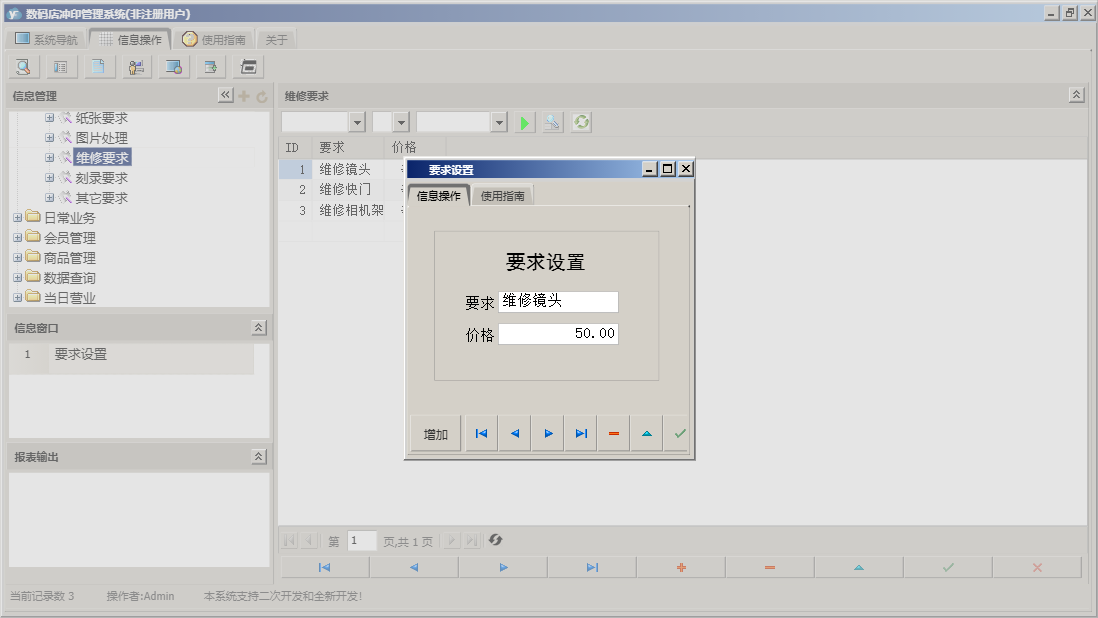
Task: Go to next record in 要求设置 dialog
Action: click(x=548, y=434)
